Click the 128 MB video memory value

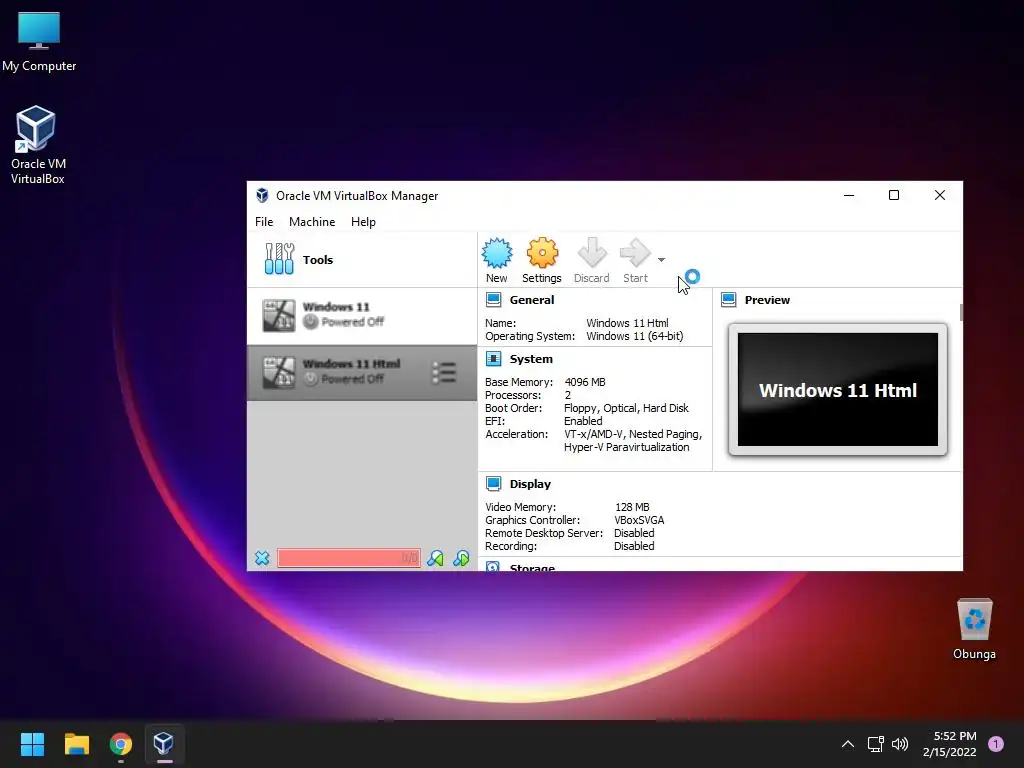click(x=632, y=507)
